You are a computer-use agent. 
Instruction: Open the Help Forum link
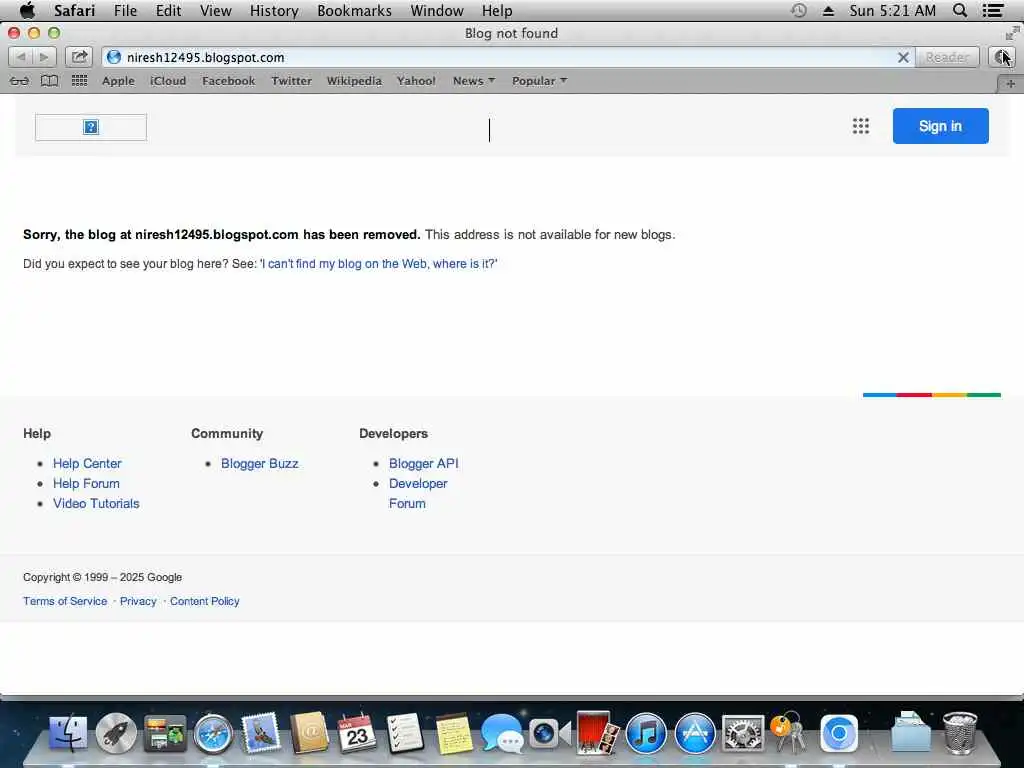(86, 484)
